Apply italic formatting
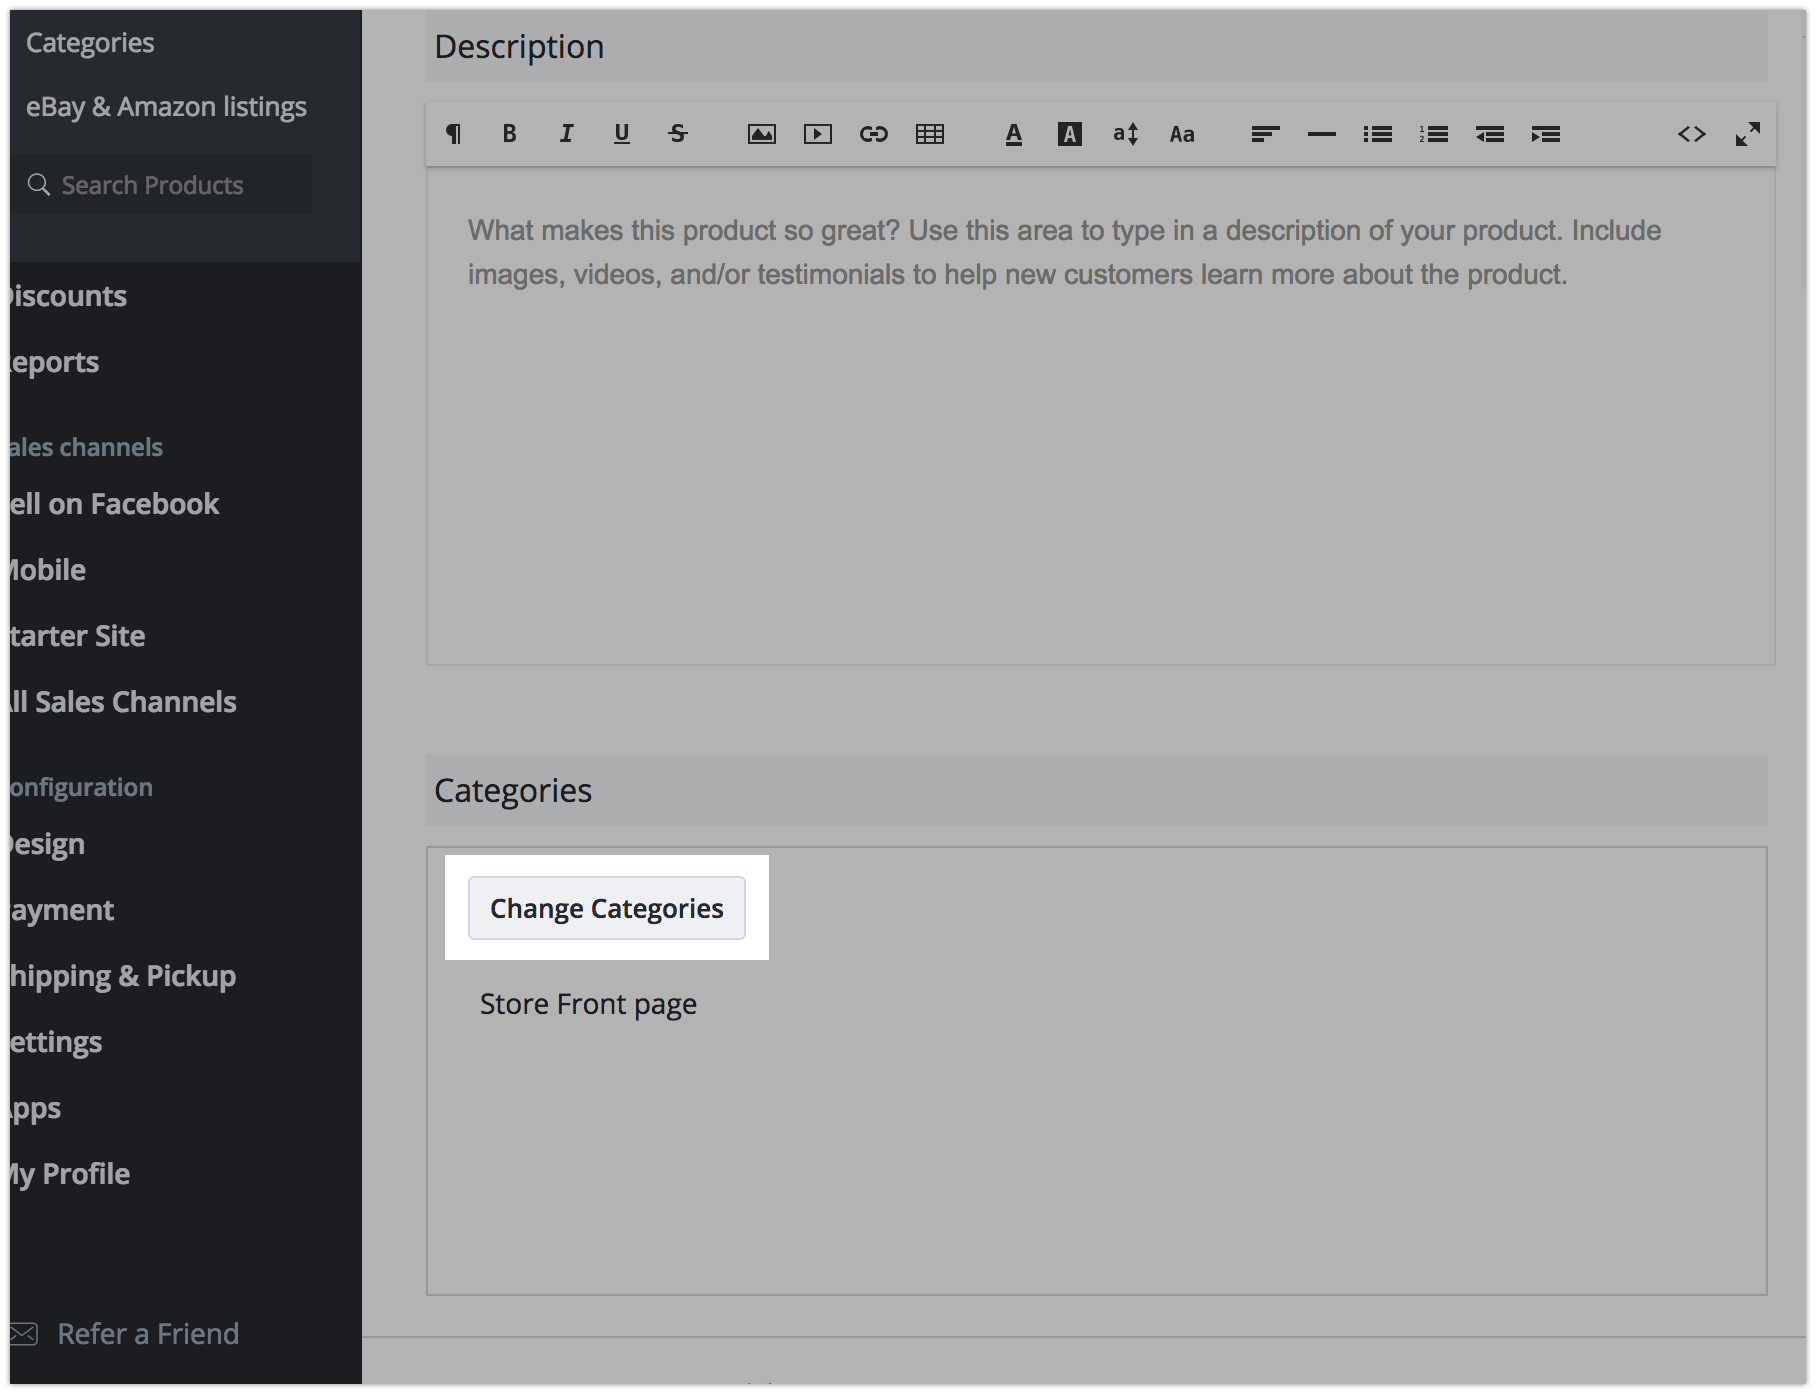 tap(566, 134)
